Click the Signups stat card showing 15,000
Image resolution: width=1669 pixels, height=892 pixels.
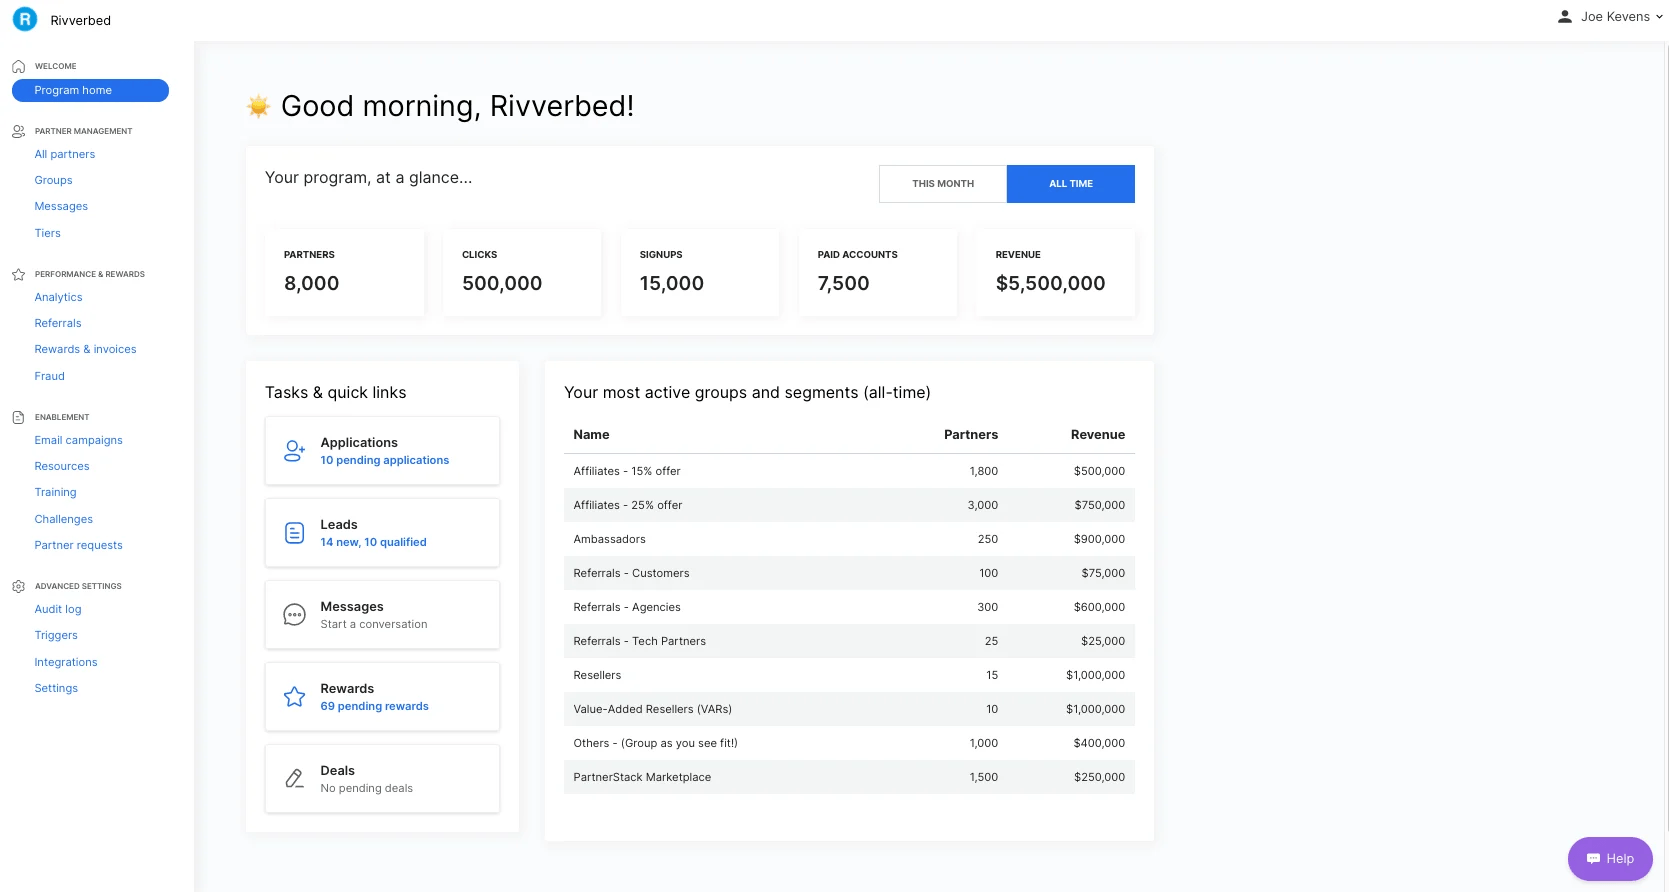coord(700,273)
